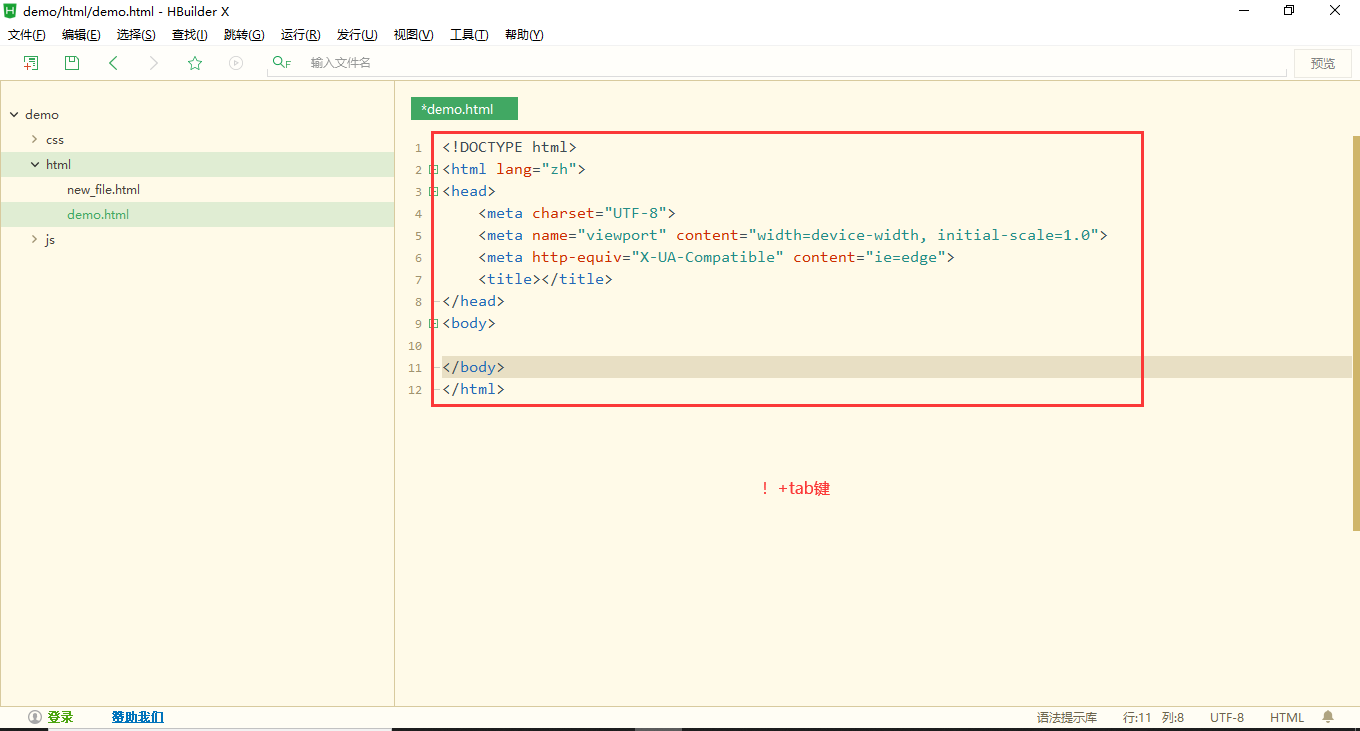Click the save file toolbar icon
Screen dimensions: 1360x731
(72, 63)
